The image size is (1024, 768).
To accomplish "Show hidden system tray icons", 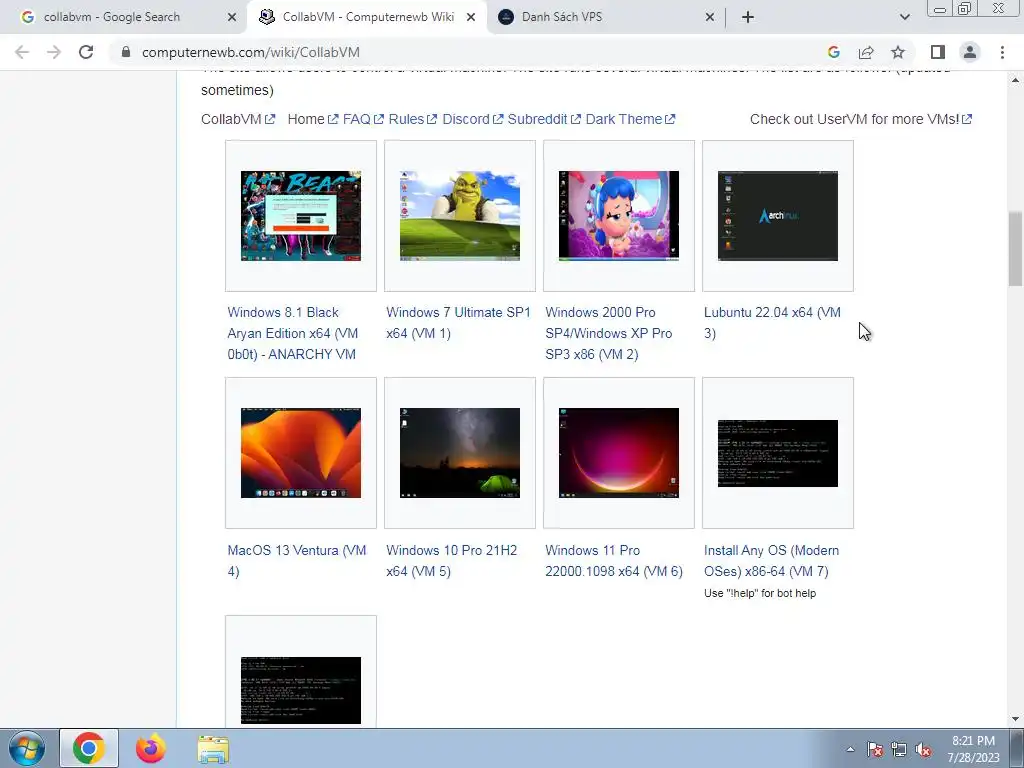I will pos(850,749).
